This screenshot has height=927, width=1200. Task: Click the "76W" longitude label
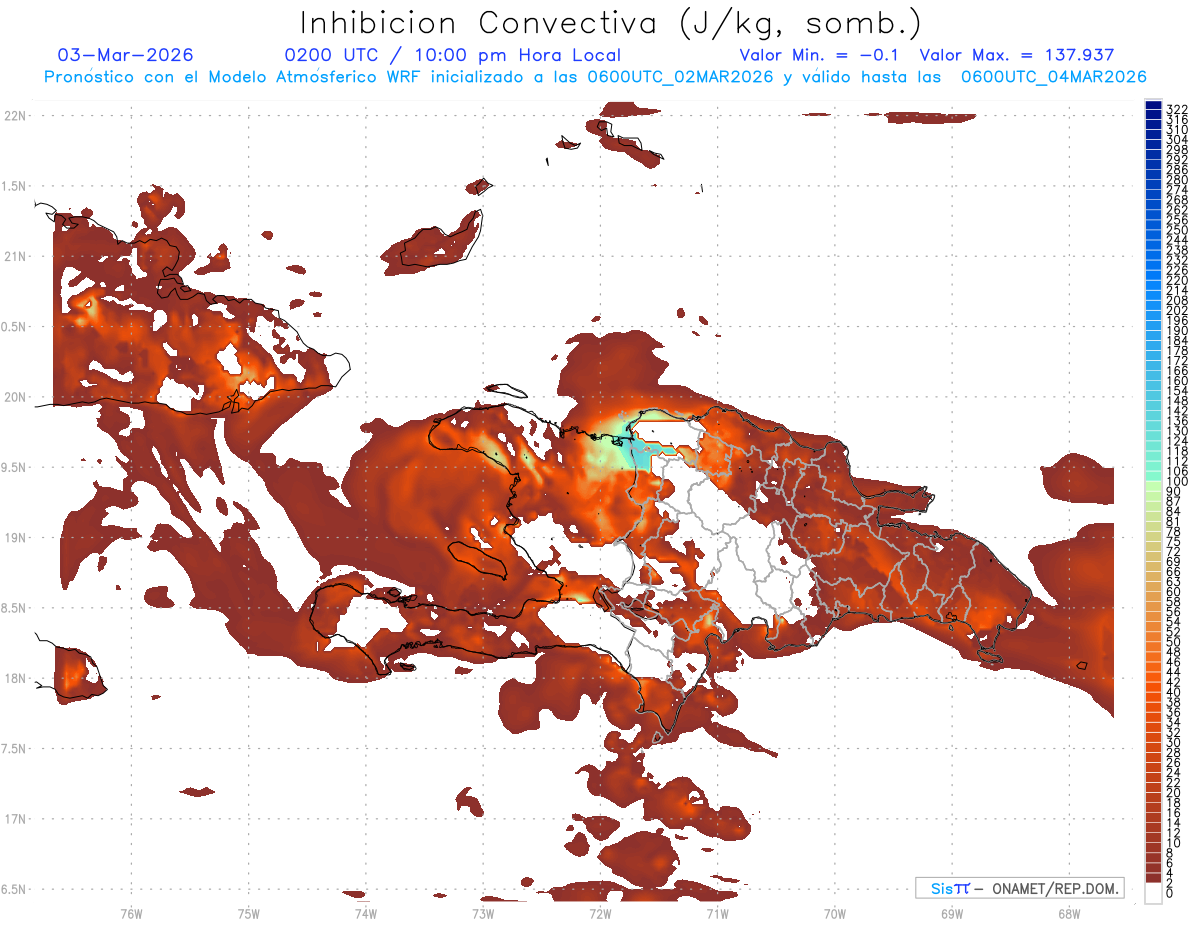(x=131, y=913)
